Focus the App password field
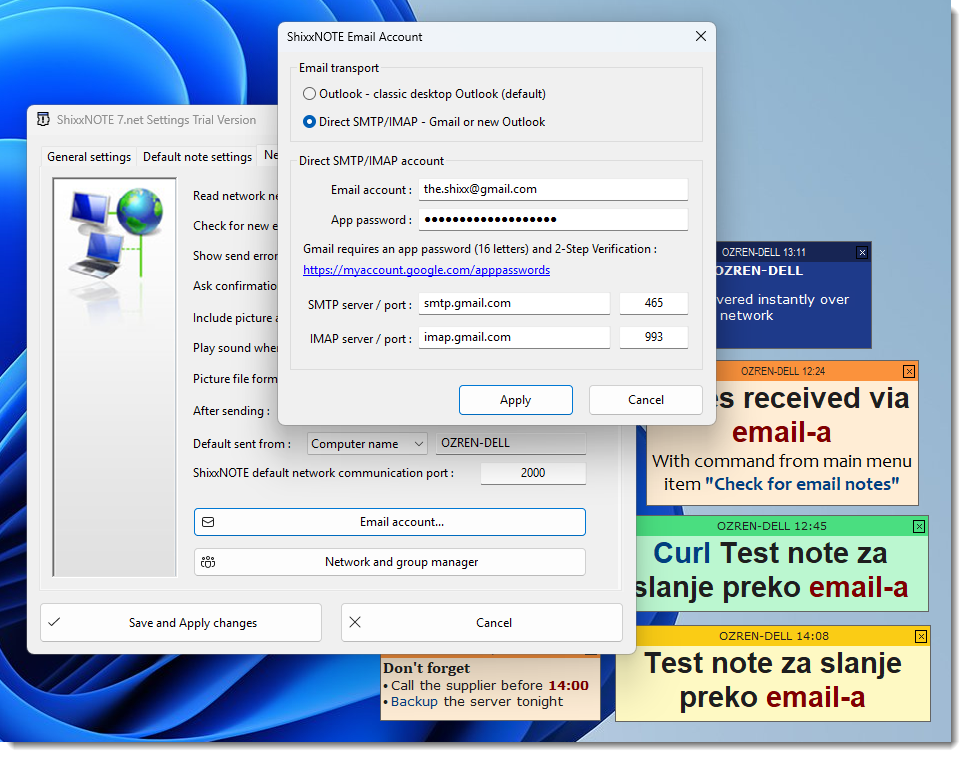966x757 pixels. [553, 220]
